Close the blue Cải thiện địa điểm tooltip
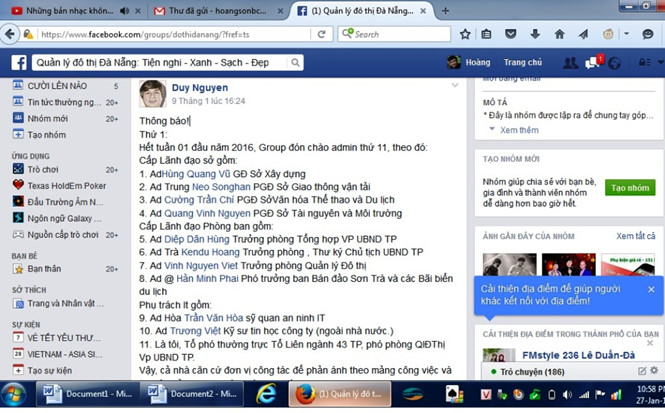Screen dimensions: 665x413 651,289
